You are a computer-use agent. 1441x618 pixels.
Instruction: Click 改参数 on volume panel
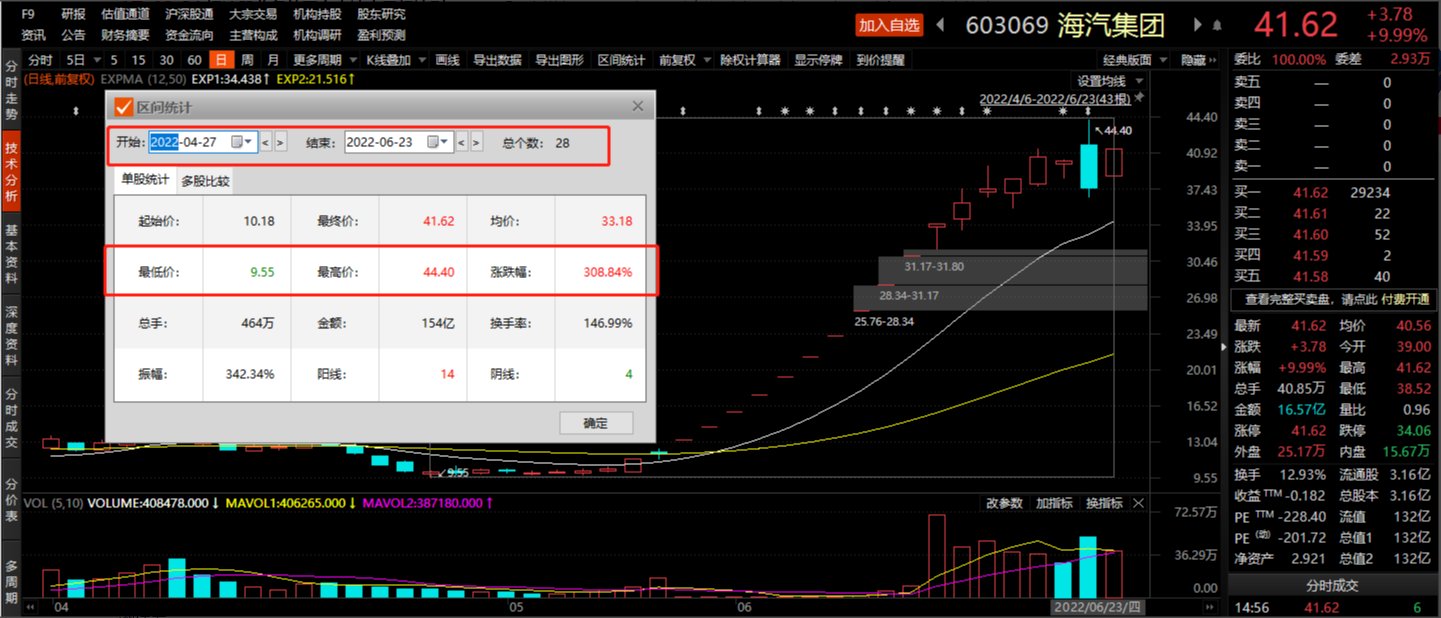pyautogui.click(x=1004, y=503)
